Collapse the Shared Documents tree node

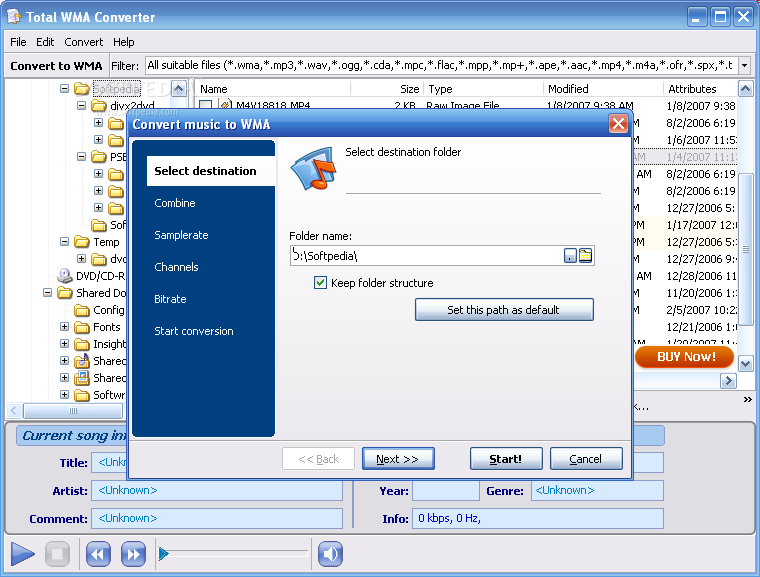click(48, 292)
